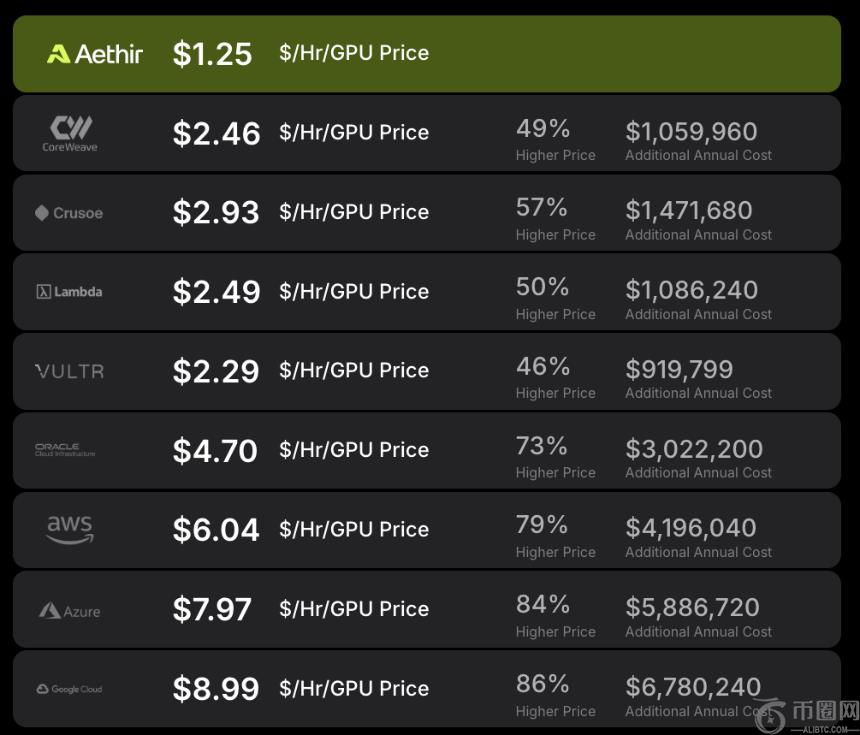This screenshot has height=735, width=860.
Task: Click Aethir's $1.25 price
Action: (212, 54)
